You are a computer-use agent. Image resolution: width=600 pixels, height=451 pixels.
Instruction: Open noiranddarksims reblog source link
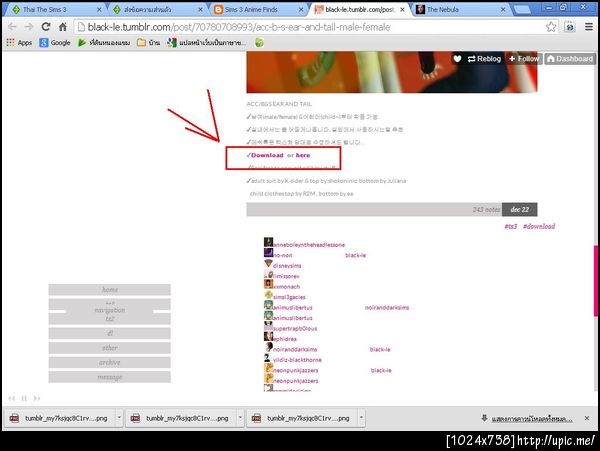(387, 308)
